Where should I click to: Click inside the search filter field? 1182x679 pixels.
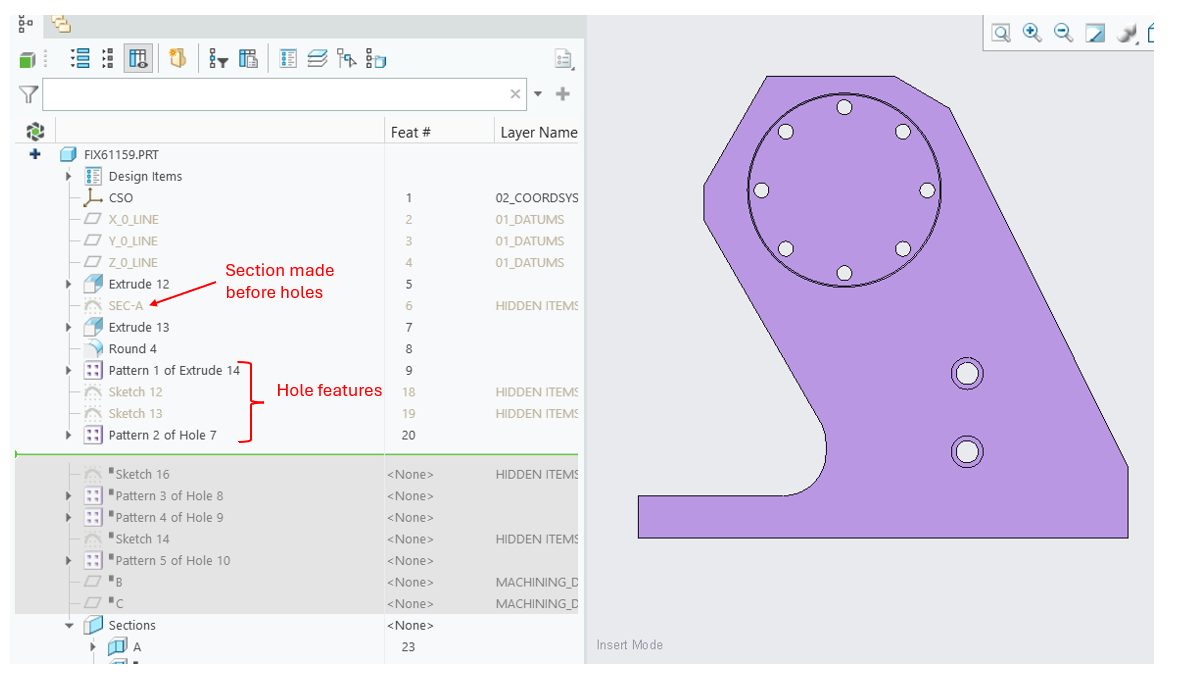(280, 94)
